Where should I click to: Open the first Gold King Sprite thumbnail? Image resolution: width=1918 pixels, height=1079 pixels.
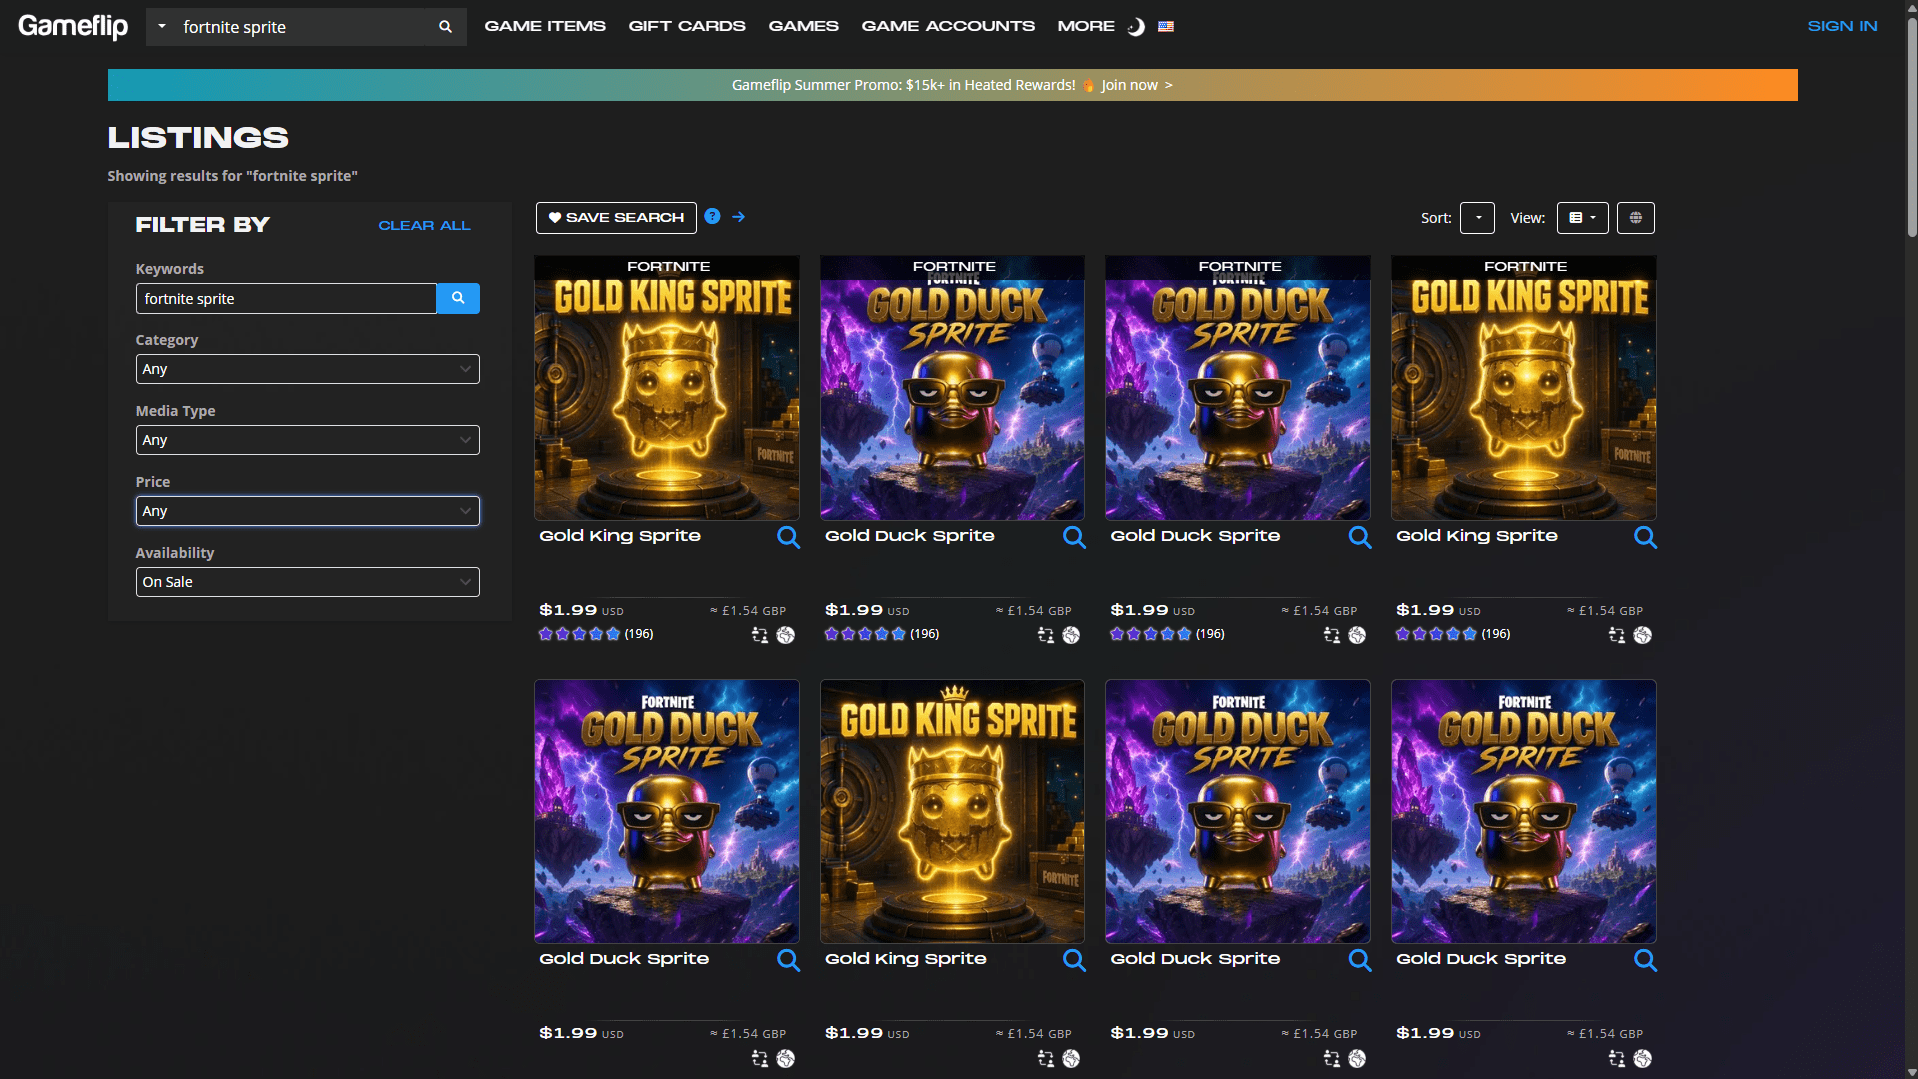(666, 388)
